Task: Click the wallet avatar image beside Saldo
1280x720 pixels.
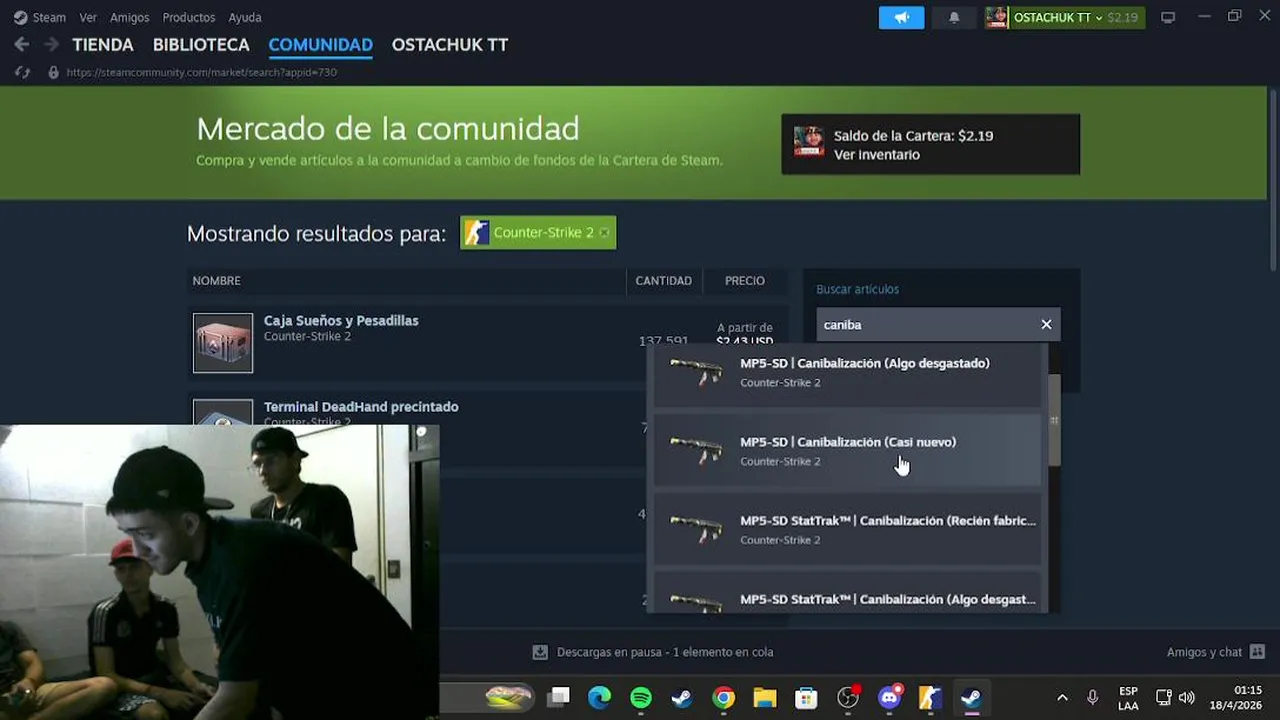Action: (x=809, y=142)
